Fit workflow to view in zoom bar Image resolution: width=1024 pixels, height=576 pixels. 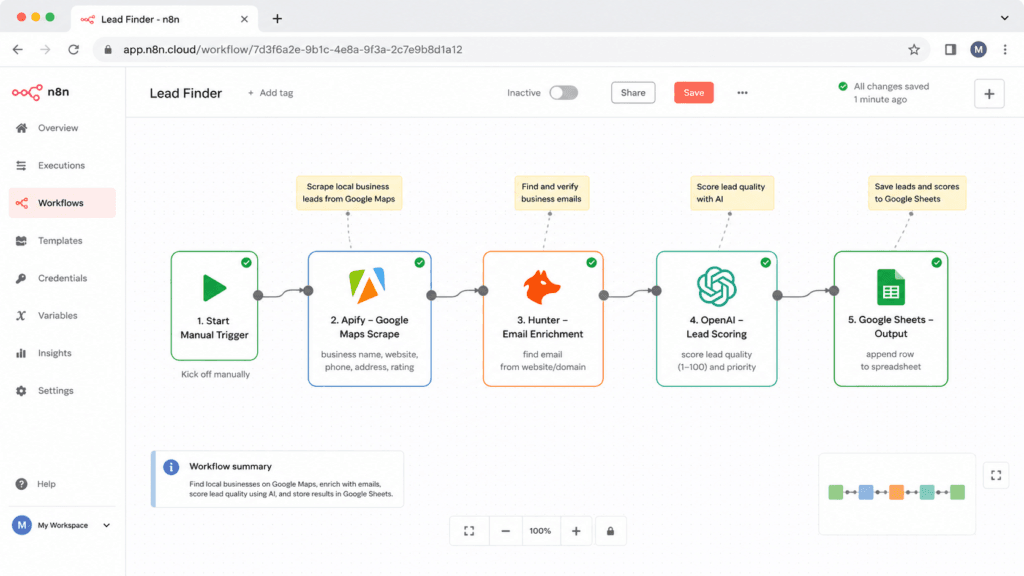469,531
